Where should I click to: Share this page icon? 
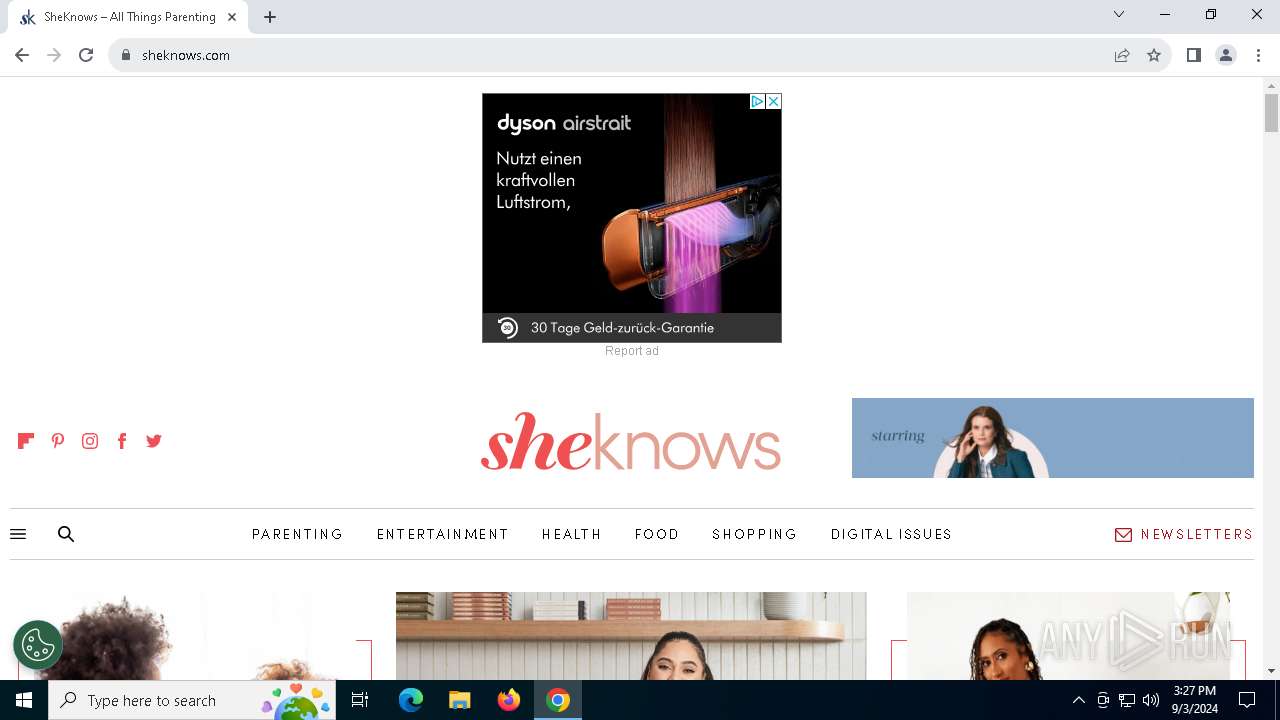point(1122,55)
